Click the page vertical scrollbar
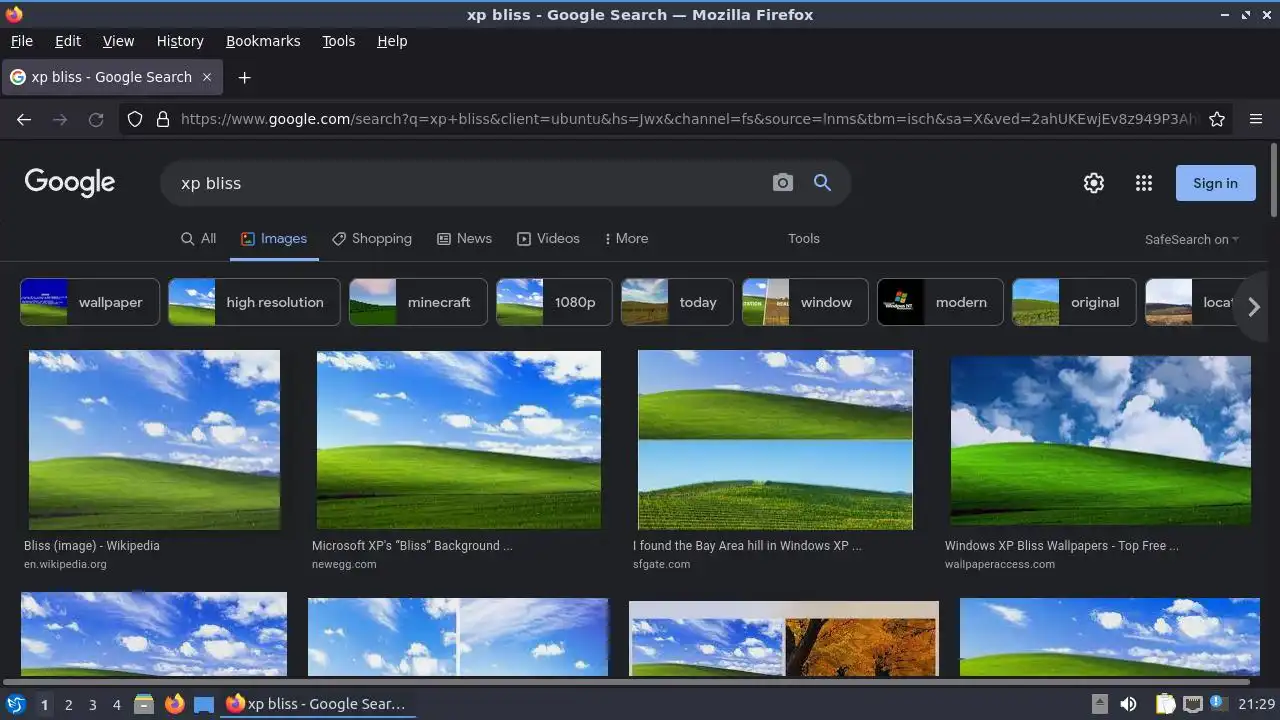The image size is (1280, 720). pyautogui.click(x=1274, y=180)
